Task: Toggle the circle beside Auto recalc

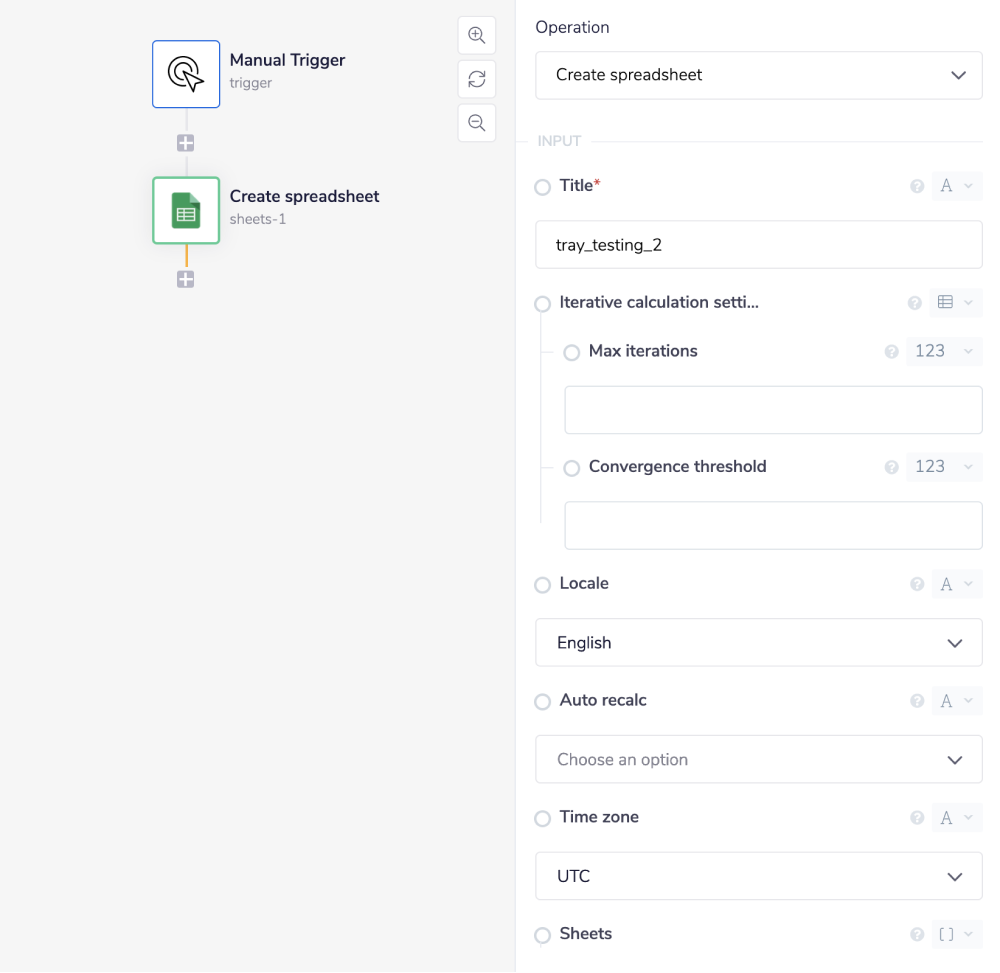Action: (542, 701)
